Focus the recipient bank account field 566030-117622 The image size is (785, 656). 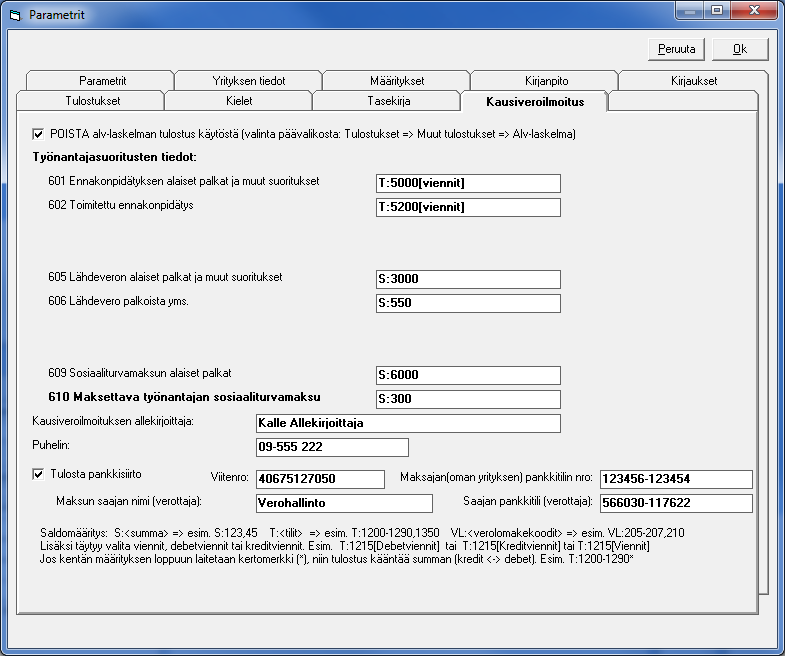(x=676, y=503)
